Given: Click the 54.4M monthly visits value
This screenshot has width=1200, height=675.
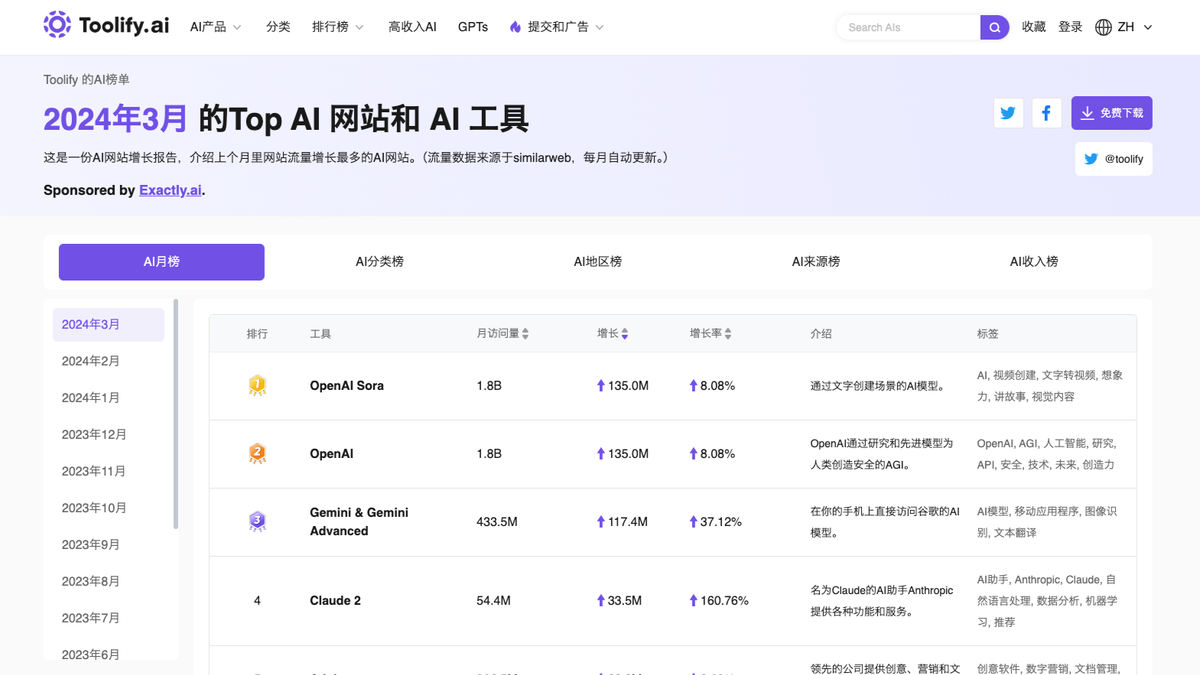Looking at the screenshot, I should pyautogui.click(x=494, y=601).
